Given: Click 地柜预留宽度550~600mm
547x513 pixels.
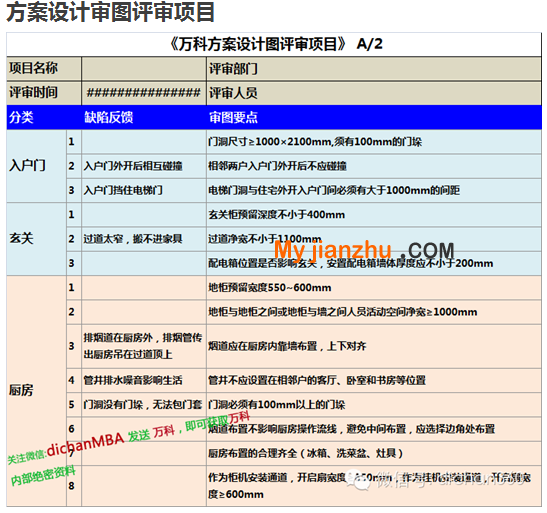Looking at the screenshot, I should pyautogui.click(x=270, y=288).
